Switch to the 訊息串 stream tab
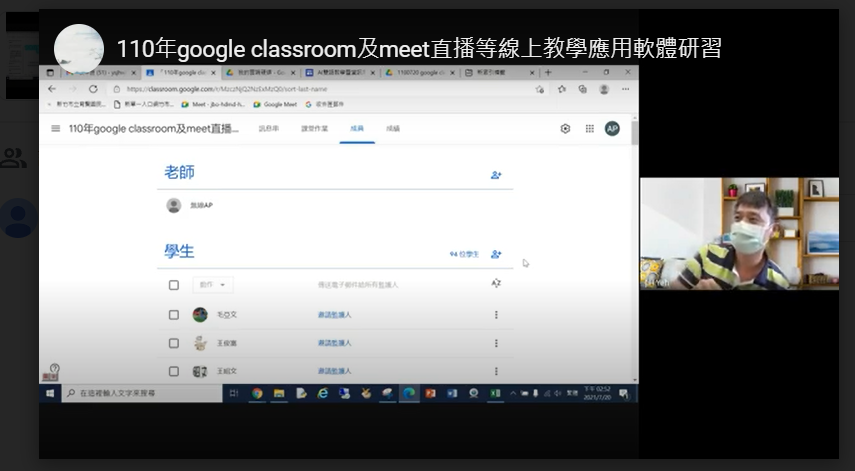Screen dimensions: 855x471 268,129
